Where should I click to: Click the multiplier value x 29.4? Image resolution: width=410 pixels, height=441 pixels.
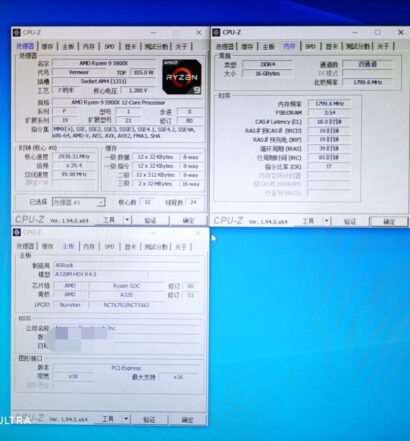tap(74, 165)
